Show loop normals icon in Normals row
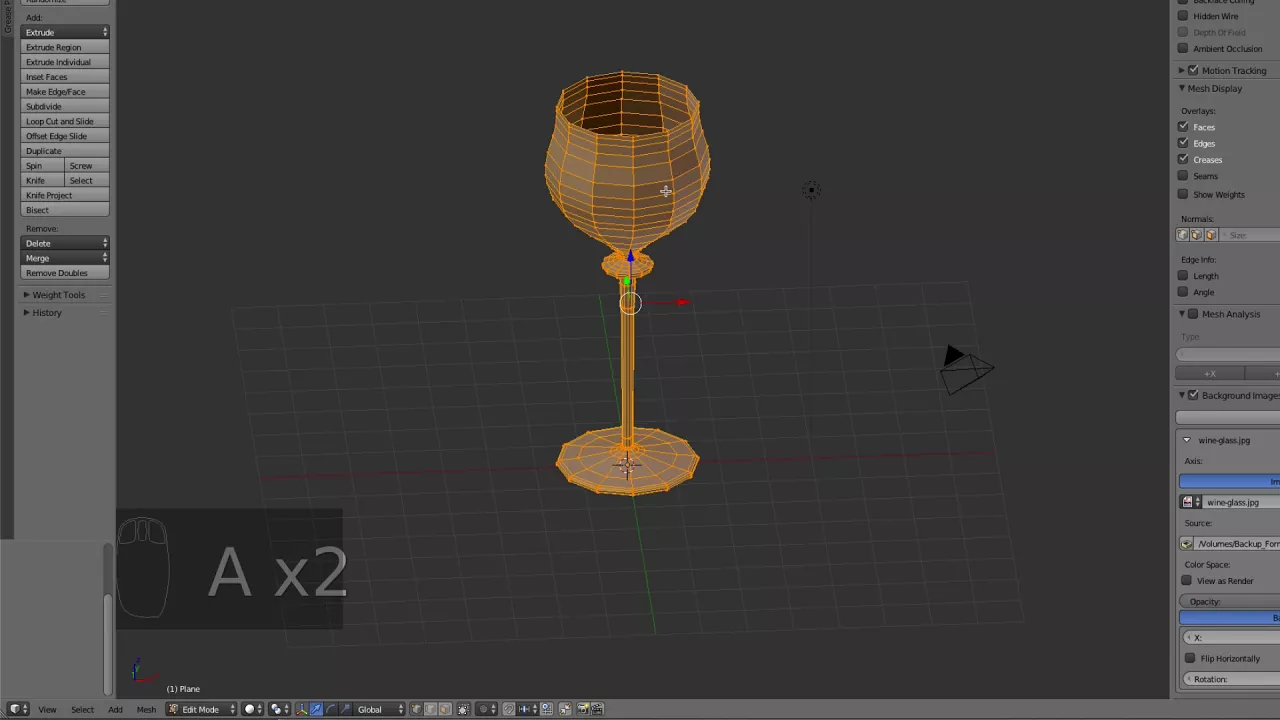Screen dimensions: 1280x720 click(x=1197, y=235)
